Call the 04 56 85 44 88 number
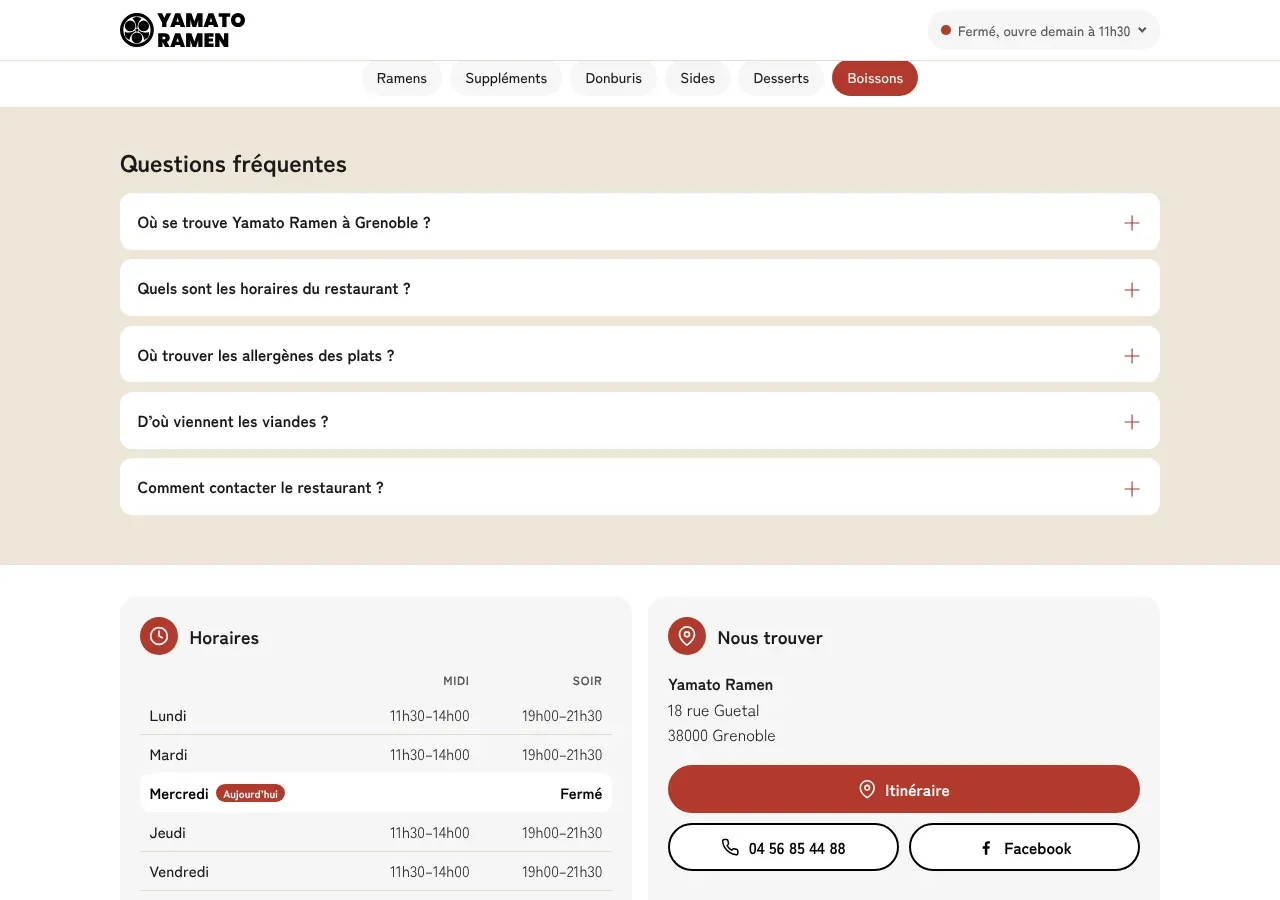The image size is (1280, 900). (x=783, y=847)
